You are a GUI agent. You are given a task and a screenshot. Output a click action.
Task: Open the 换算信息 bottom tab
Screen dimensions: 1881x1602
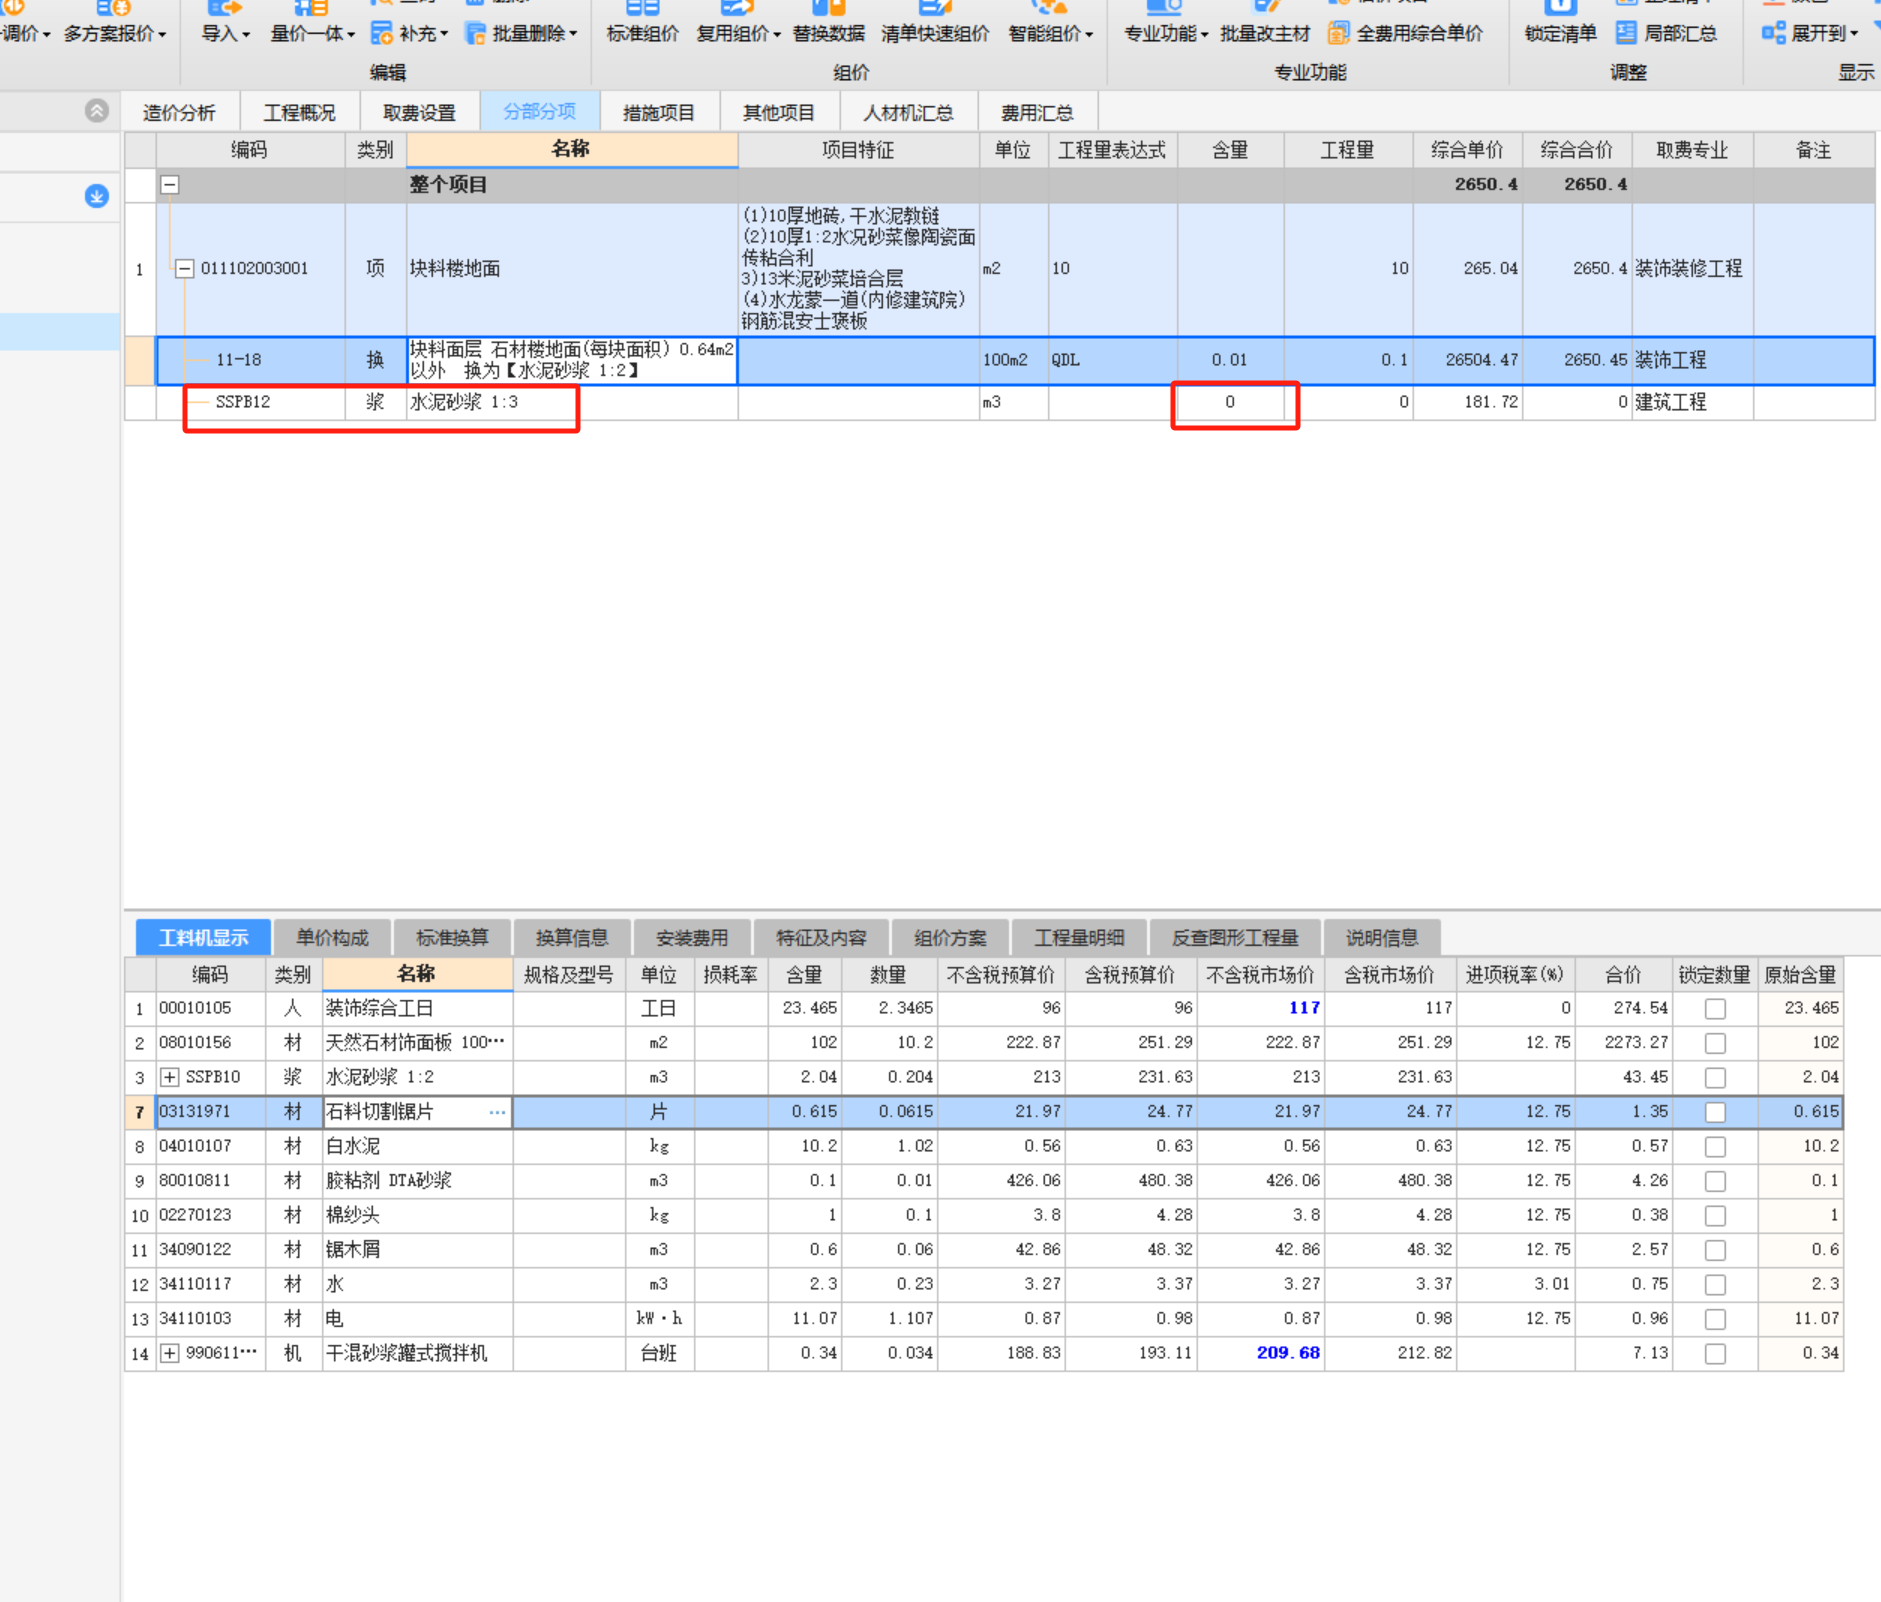coord(572,938)
